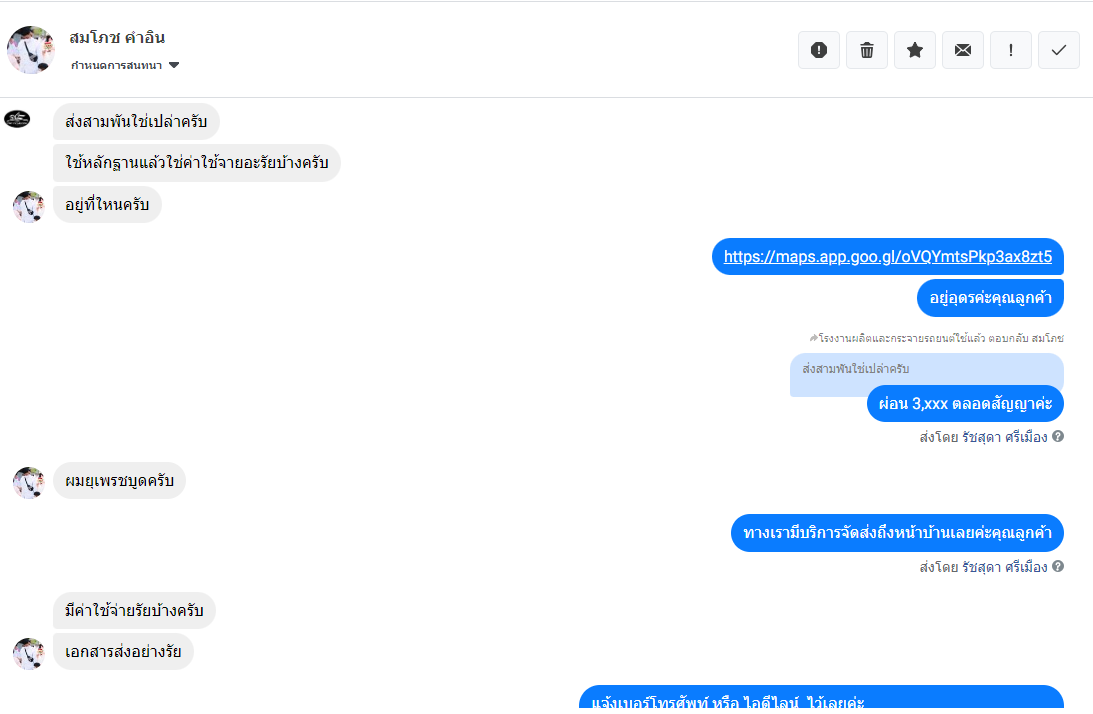Star this conversation as follow-up

[x=915, y=50]
